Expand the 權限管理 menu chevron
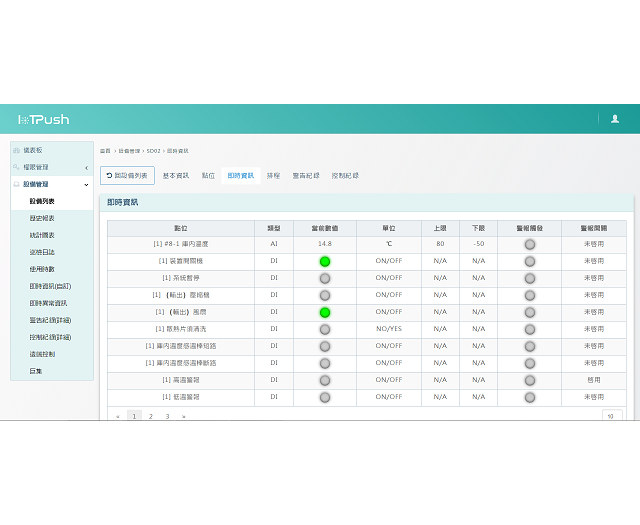The height and width of the screenshot is (525, 640). tap(86, 167)
